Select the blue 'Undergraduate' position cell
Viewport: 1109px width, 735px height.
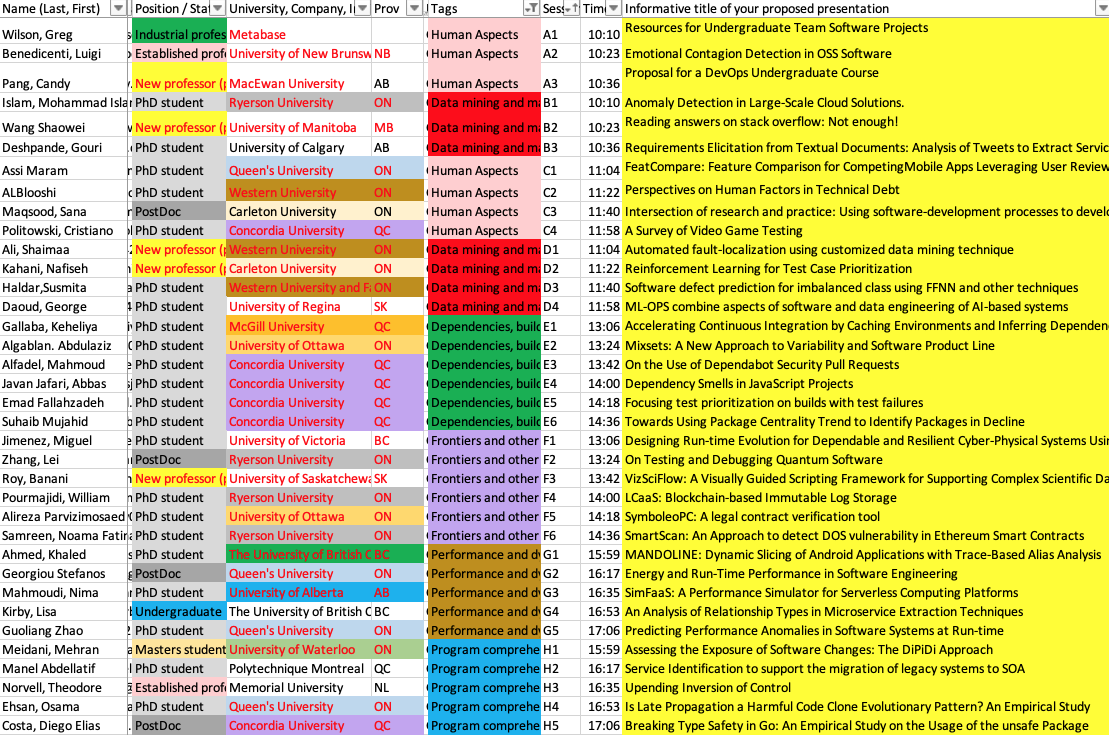180,612
